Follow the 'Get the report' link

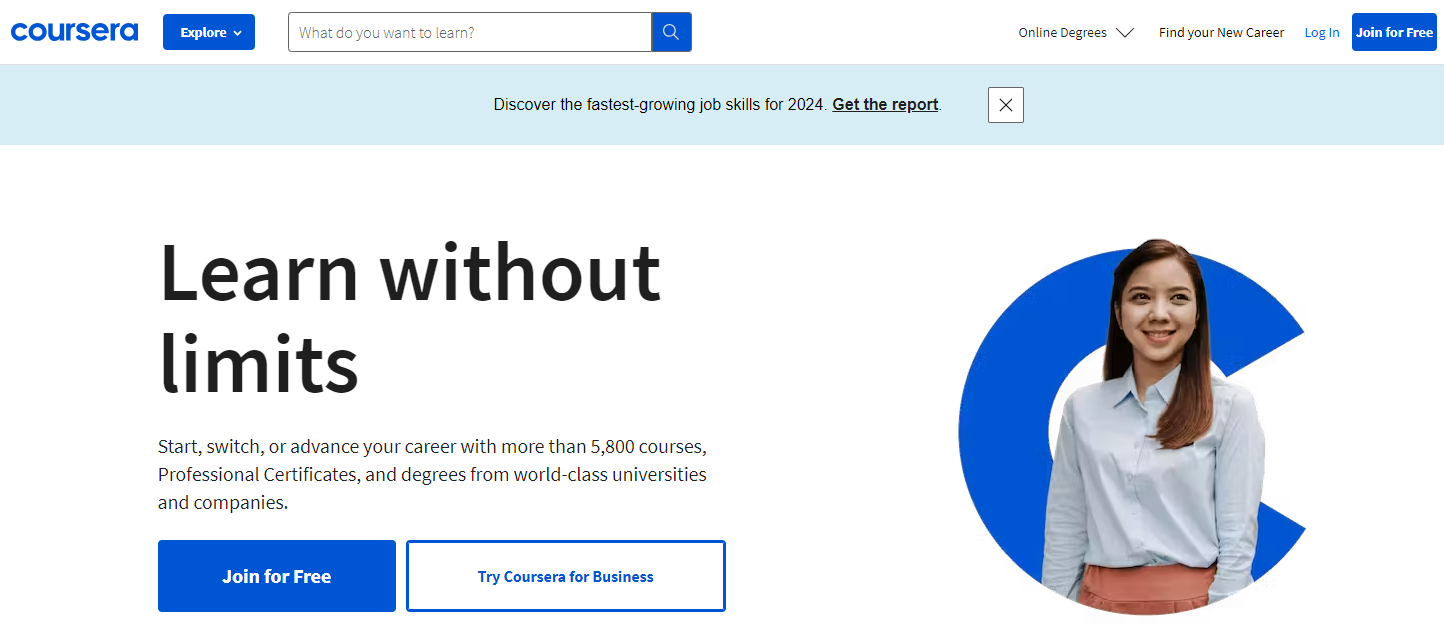click(885, 105)
